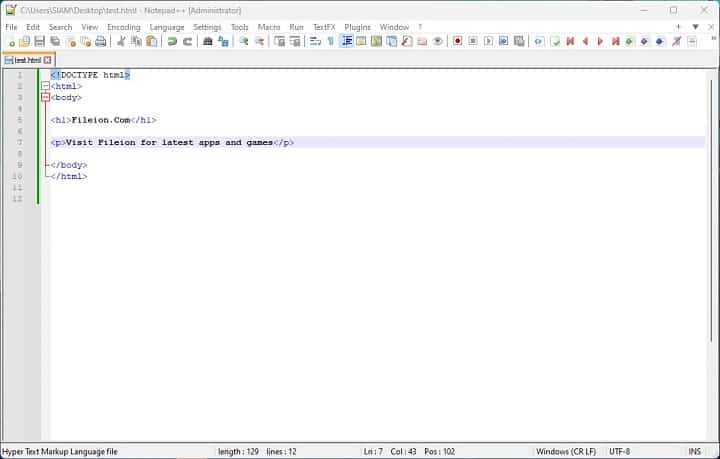Create a new file with toolbar icon
The width and height of the screenshot is (720, 459).
click(x=11, y=42)
